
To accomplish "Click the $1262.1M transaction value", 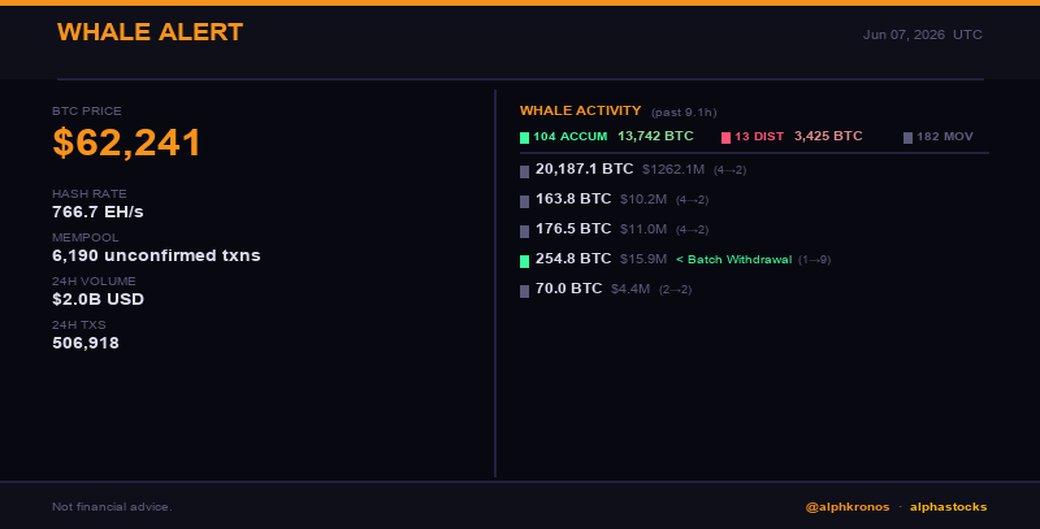I will click(673, 170).
